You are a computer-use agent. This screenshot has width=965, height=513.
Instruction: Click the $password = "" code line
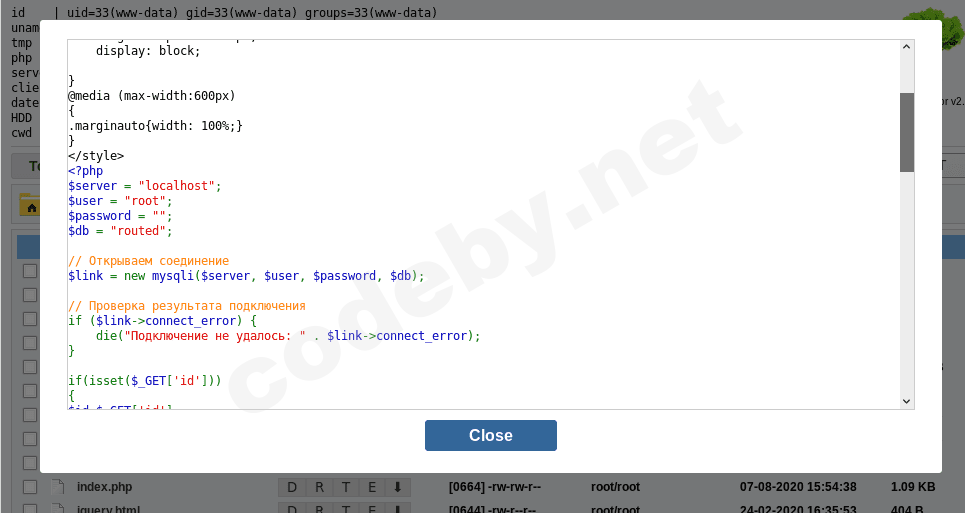[121, 216]
